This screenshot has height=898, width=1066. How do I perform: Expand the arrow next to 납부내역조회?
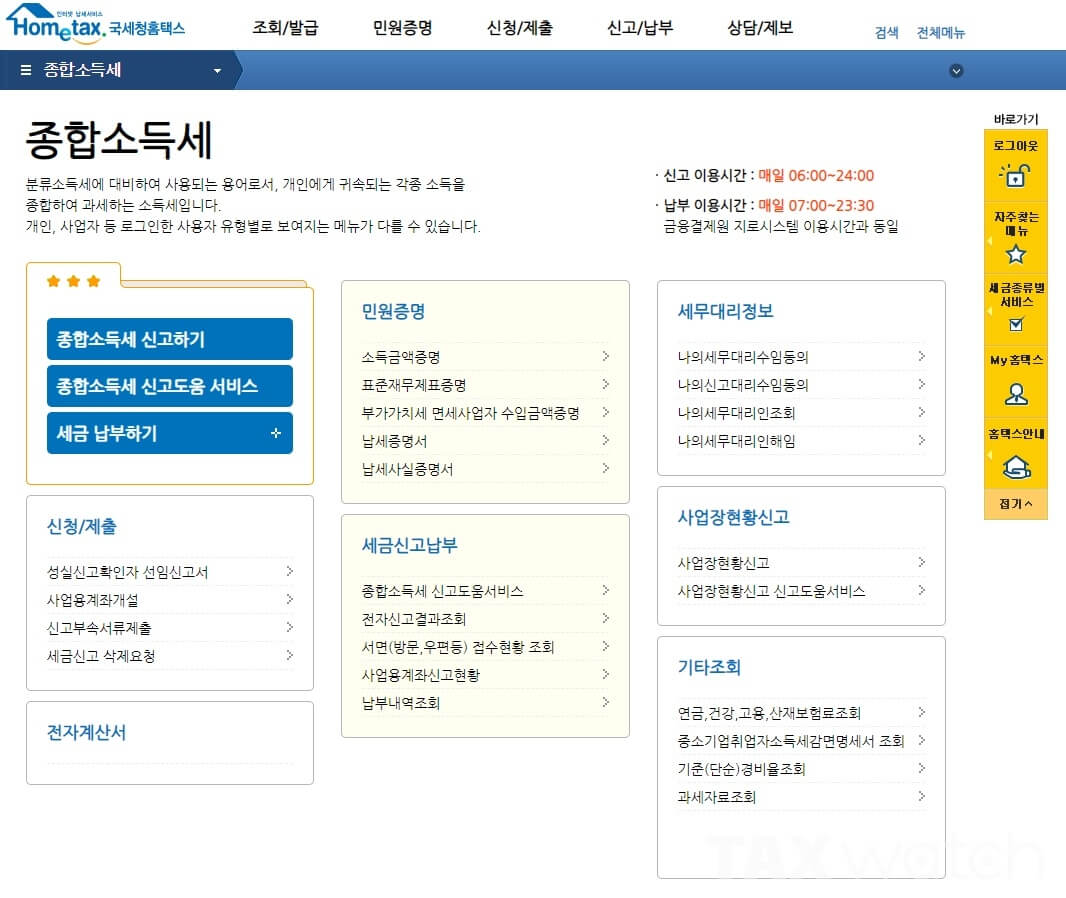606,703
